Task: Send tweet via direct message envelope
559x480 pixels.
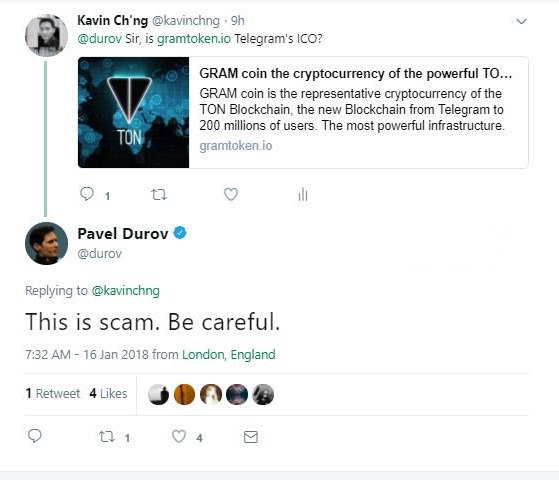Action: coord(251,437)
